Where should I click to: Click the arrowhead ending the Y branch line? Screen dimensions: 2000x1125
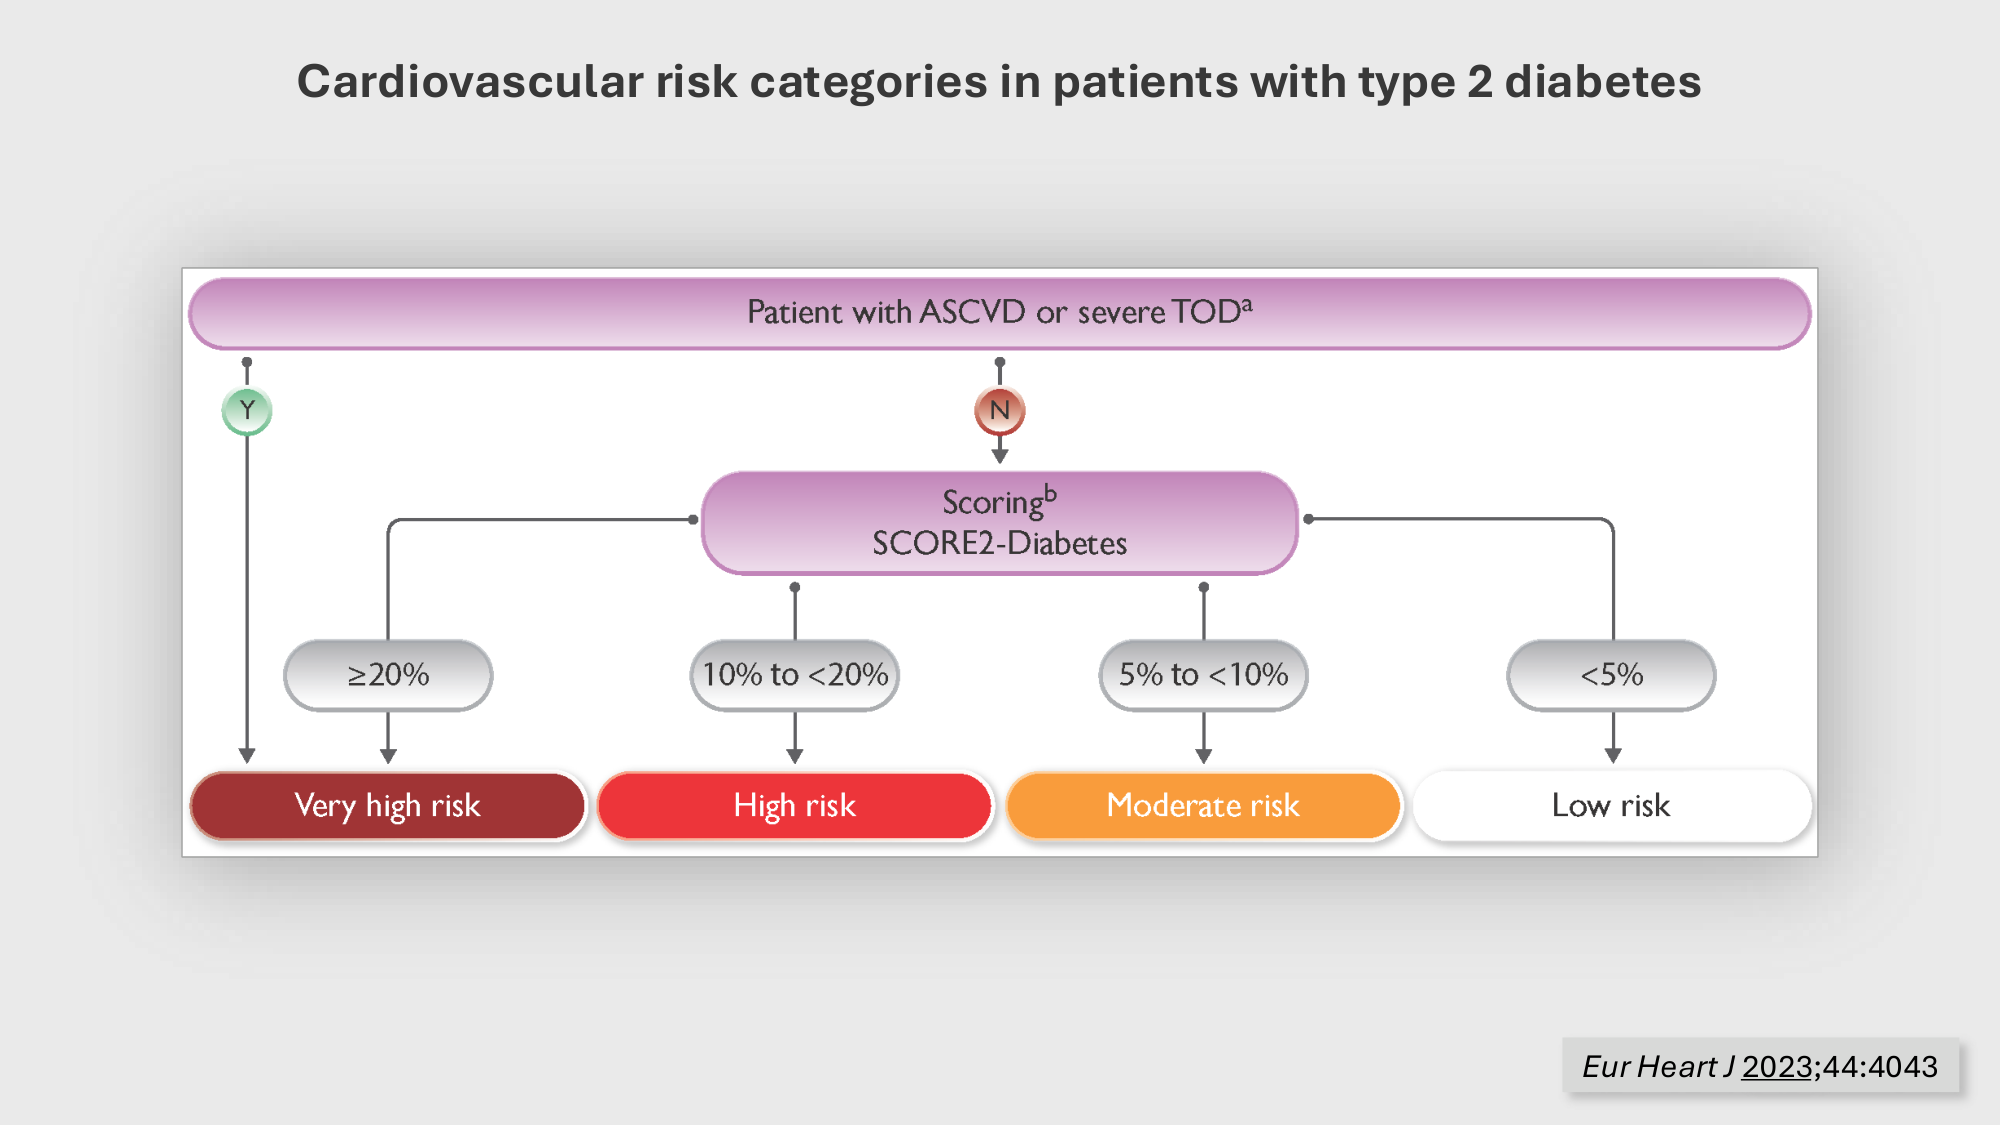pyautogui.click(x=247, y=755)
